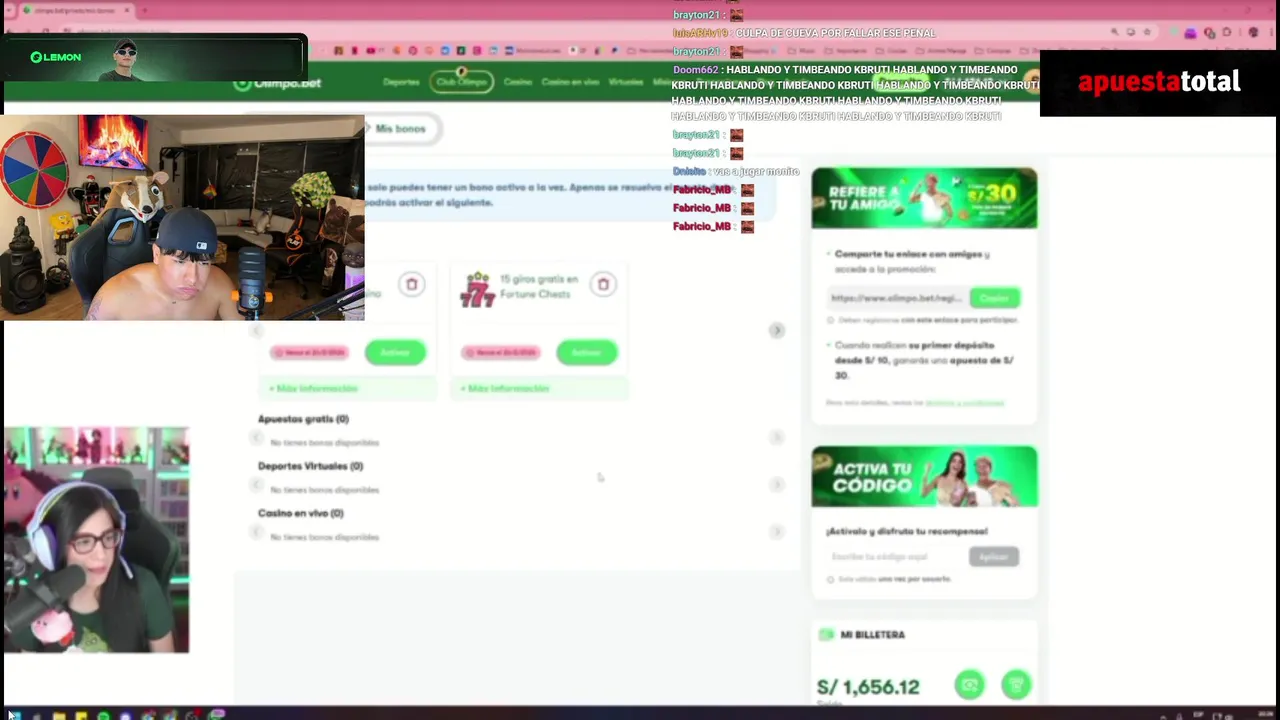1280x720 pixels.
Task: Click the Mi Billetera wallet heading icon
Action: click(x=826, y=635)
